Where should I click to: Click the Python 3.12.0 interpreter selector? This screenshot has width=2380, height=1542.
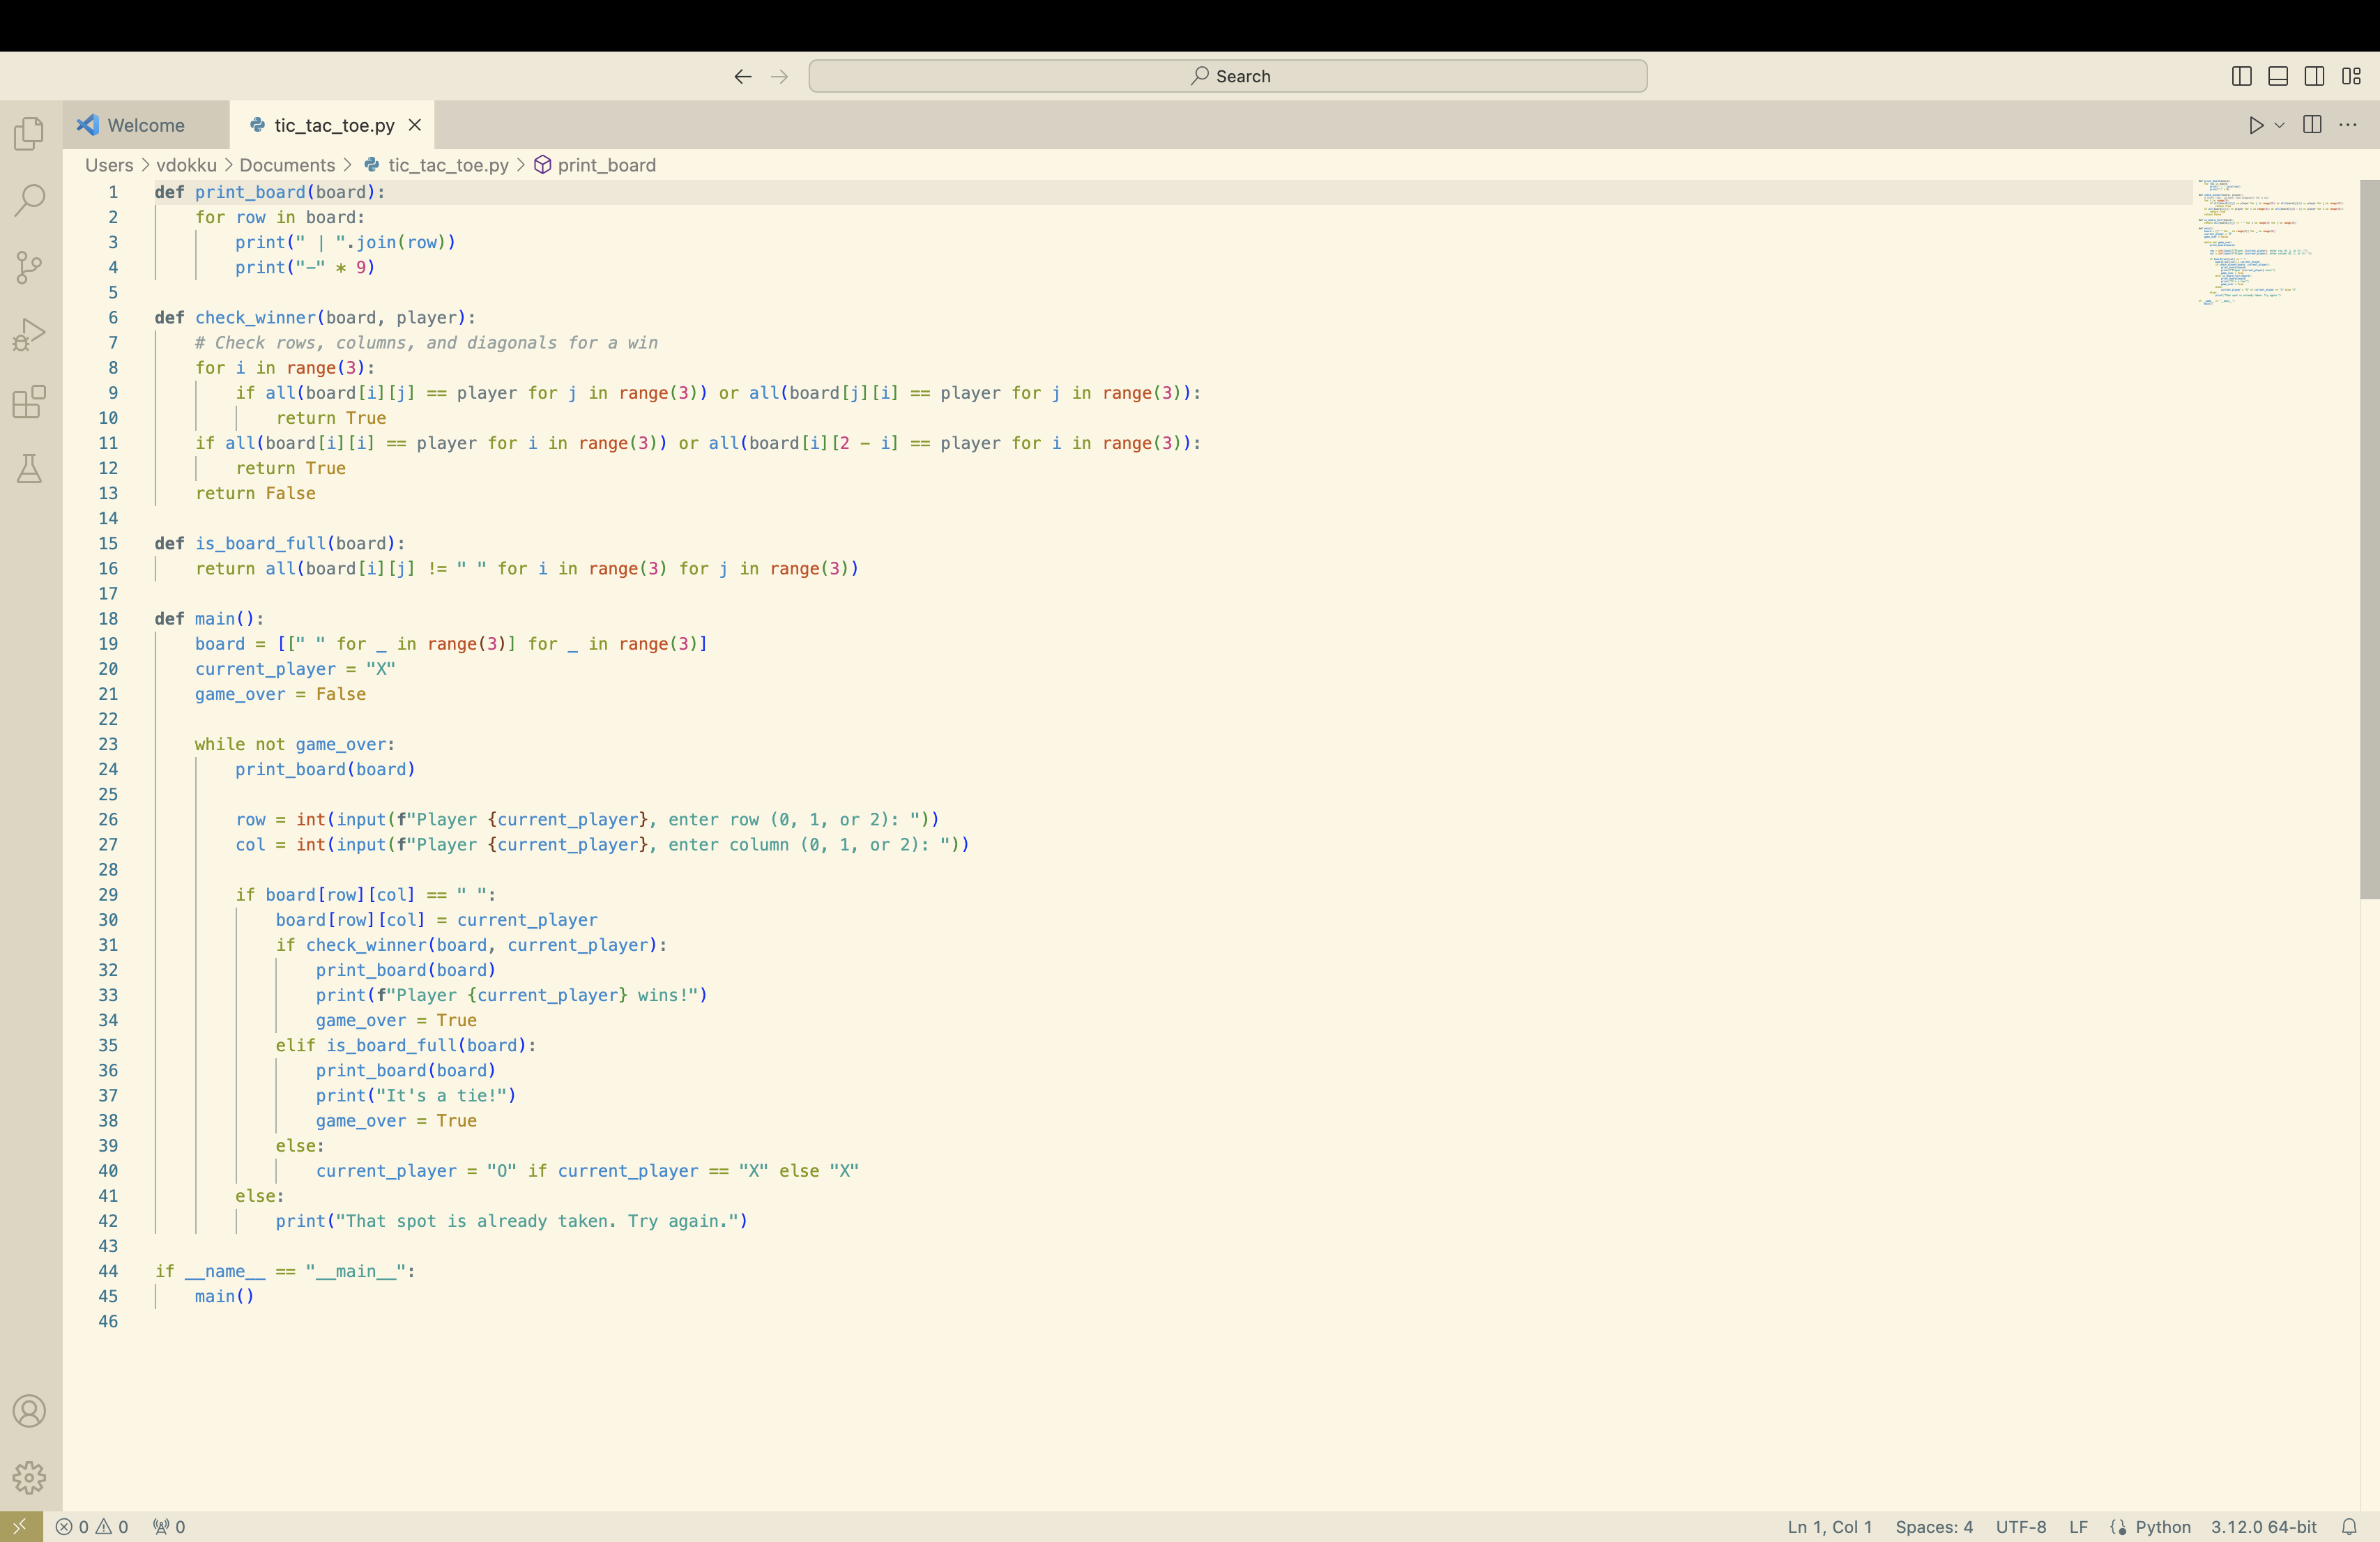pyautogui.click(x=2263, y=1527)
